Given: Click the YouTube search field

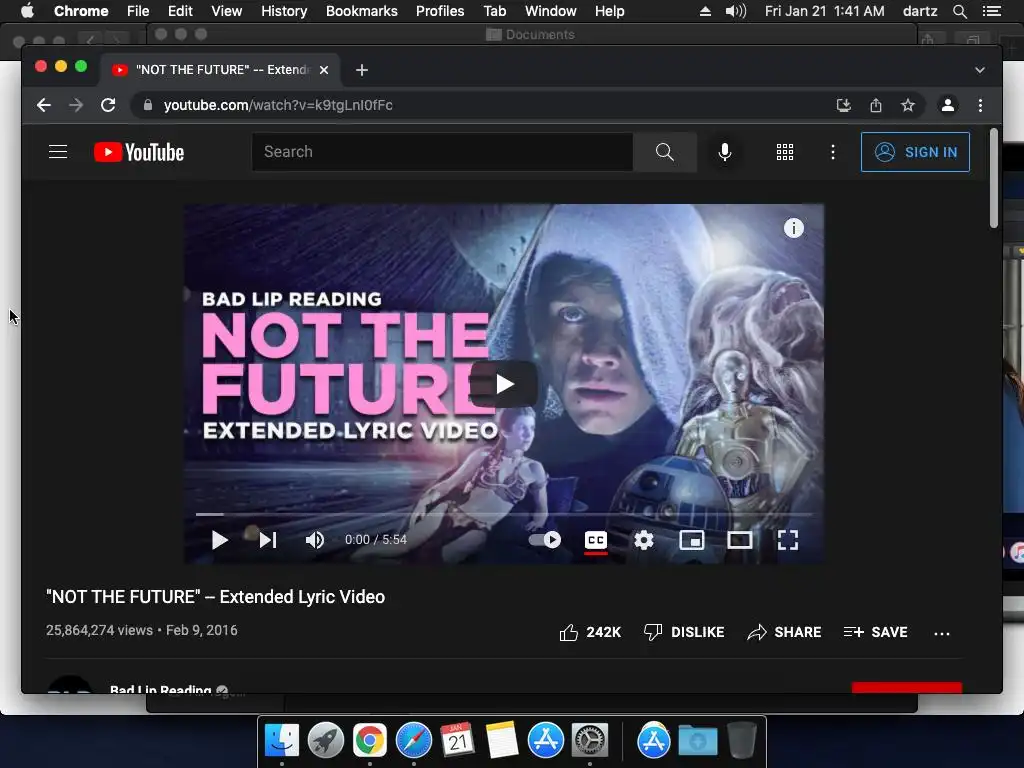Looking at the screenshot, I should coord(442,152).
